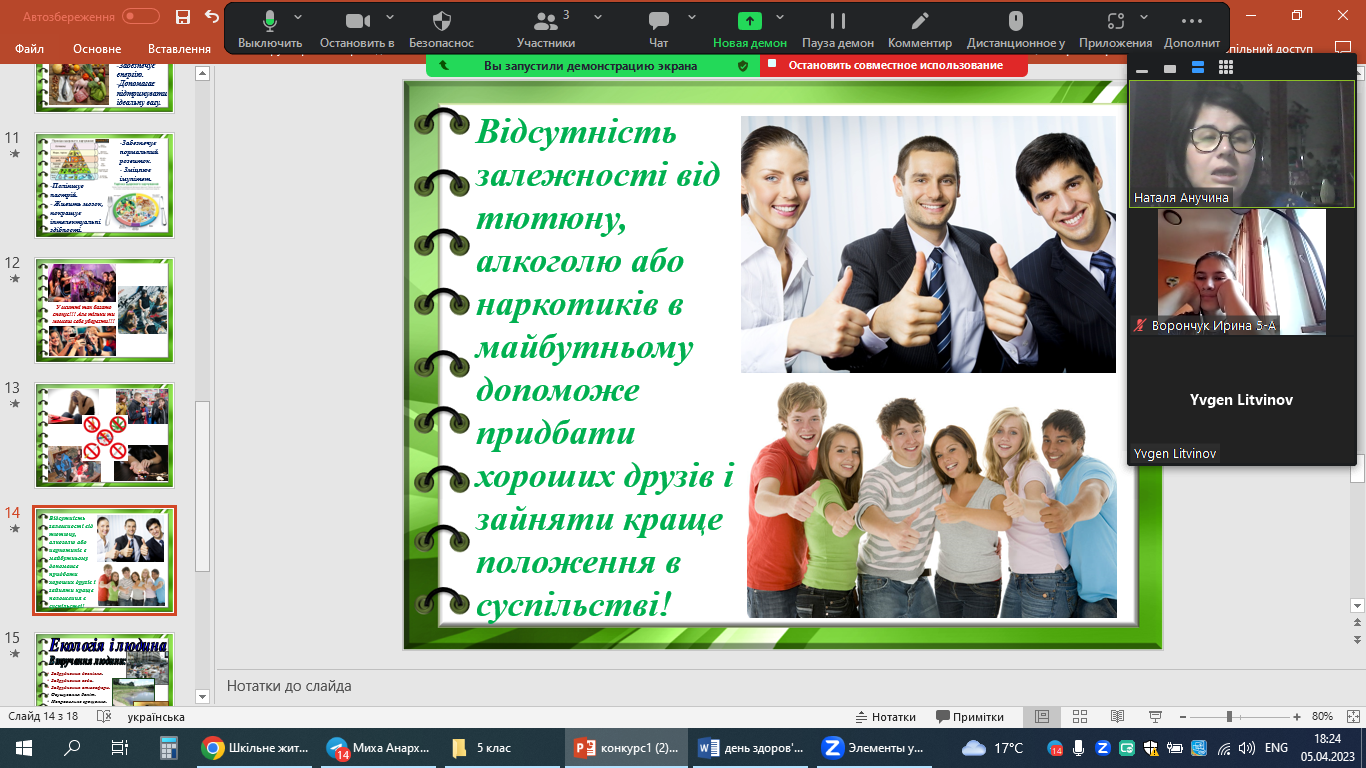Select slide 12 thumbnail
Screen dimensions: 1366x768
(x=104, y=310)
